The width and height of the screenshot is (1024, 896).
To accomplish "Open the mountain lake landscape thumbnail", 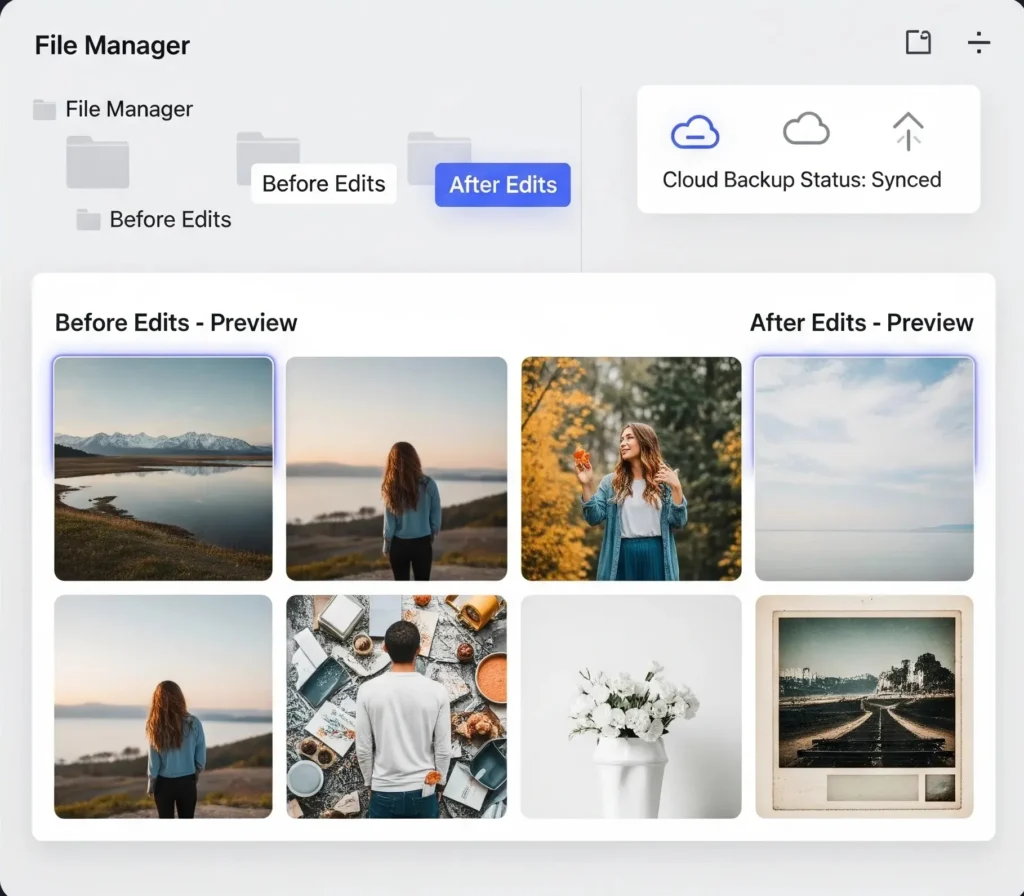I will point(163,468).
